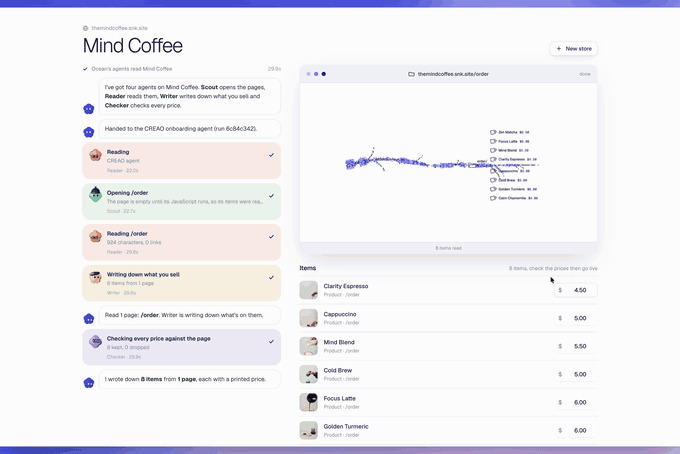The image size is (680, 454).
Task: Click the Calm Chamomile cup icon in preview
Action: tap(493, 198)
